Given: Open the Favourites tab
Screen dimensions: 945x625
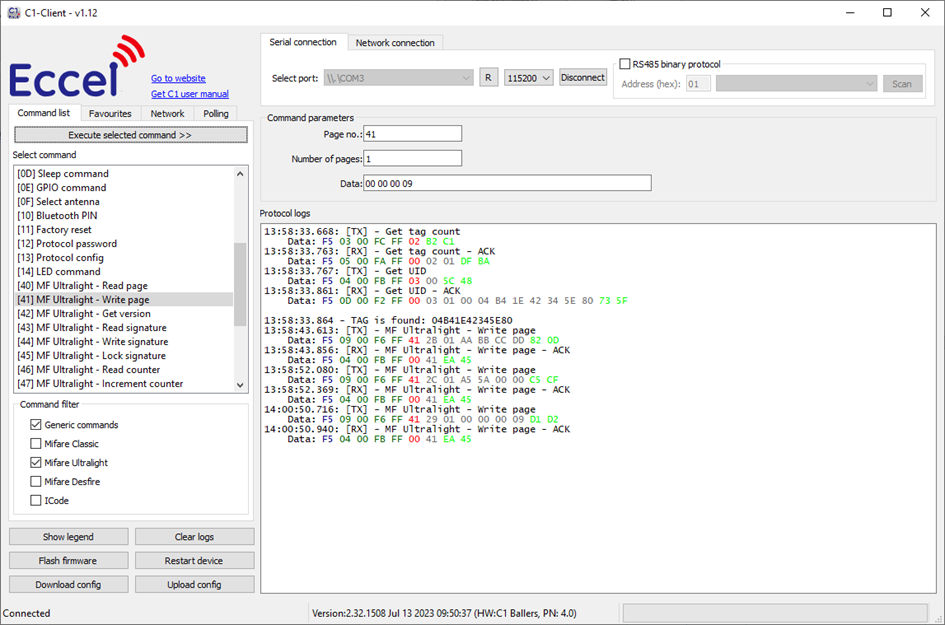Looking at the screenshot, I should click(x=110, y=114).
